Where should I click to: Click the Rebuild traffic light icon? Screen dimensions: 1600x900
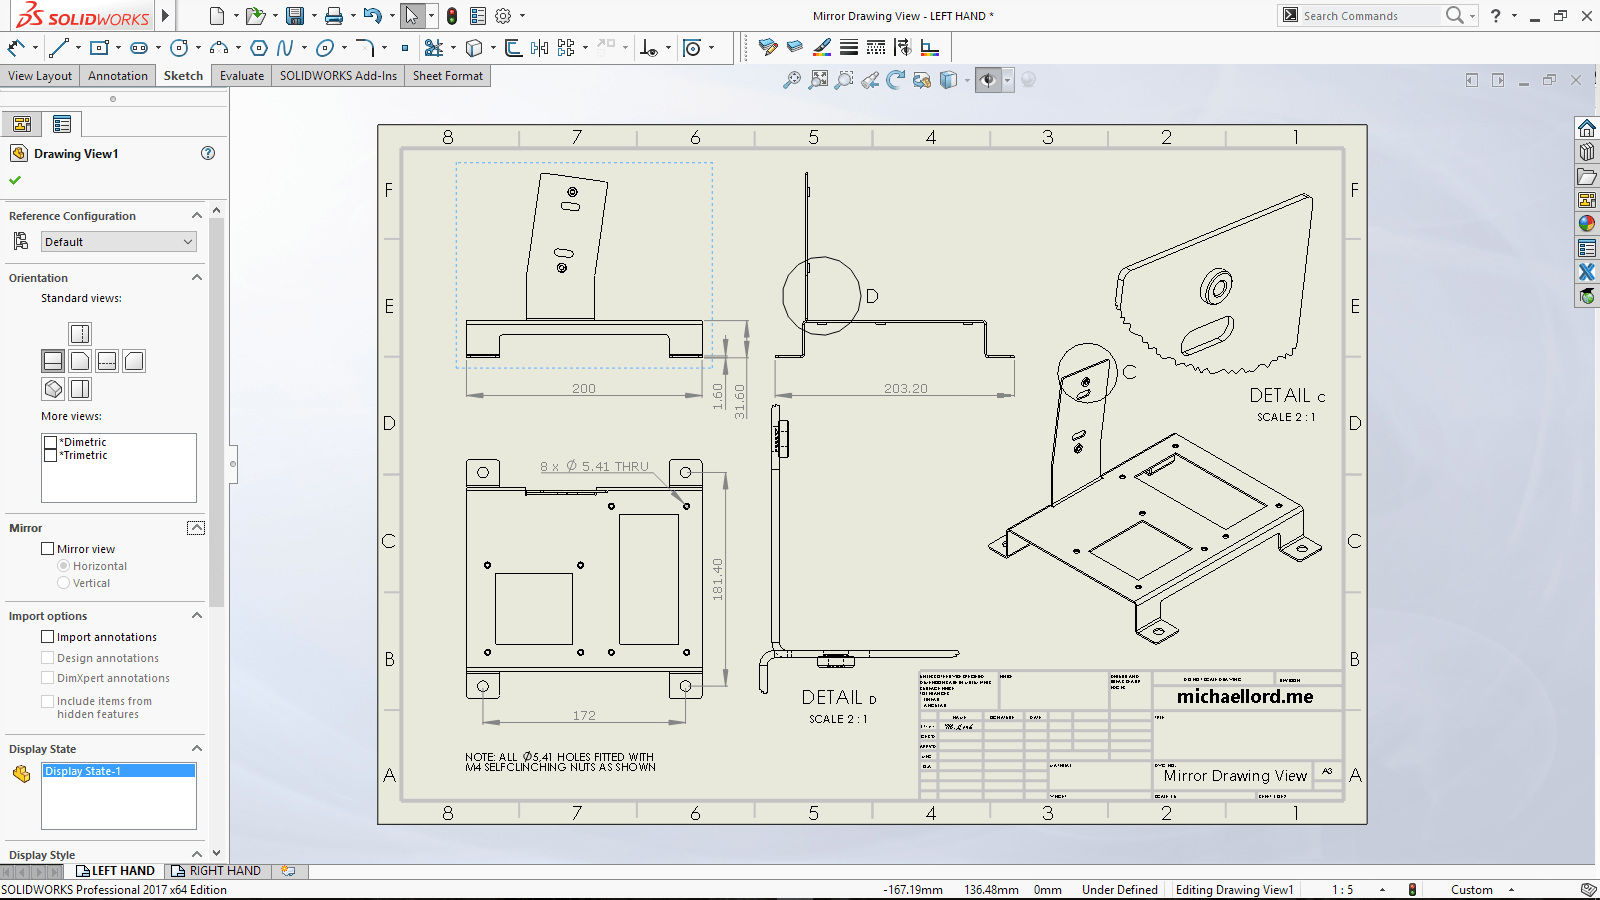pyautogui.click(x=452, y=16)
